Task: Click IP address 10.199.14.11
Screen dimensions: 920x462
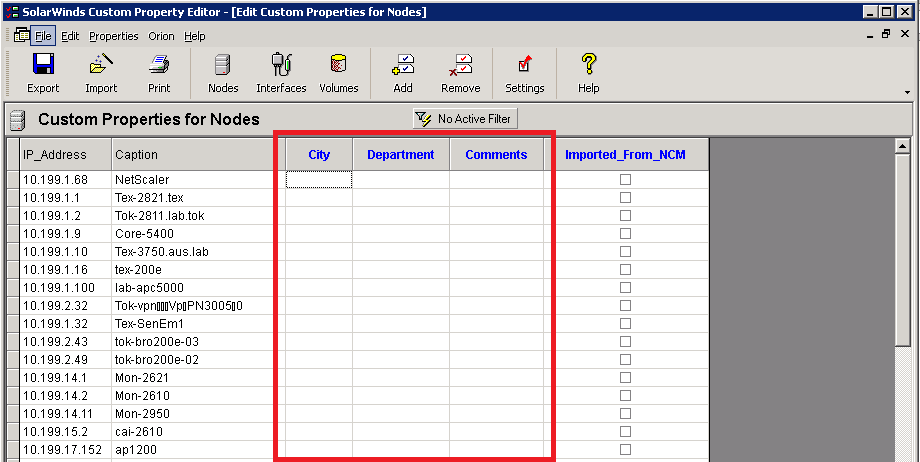Action: pos(58,413)
